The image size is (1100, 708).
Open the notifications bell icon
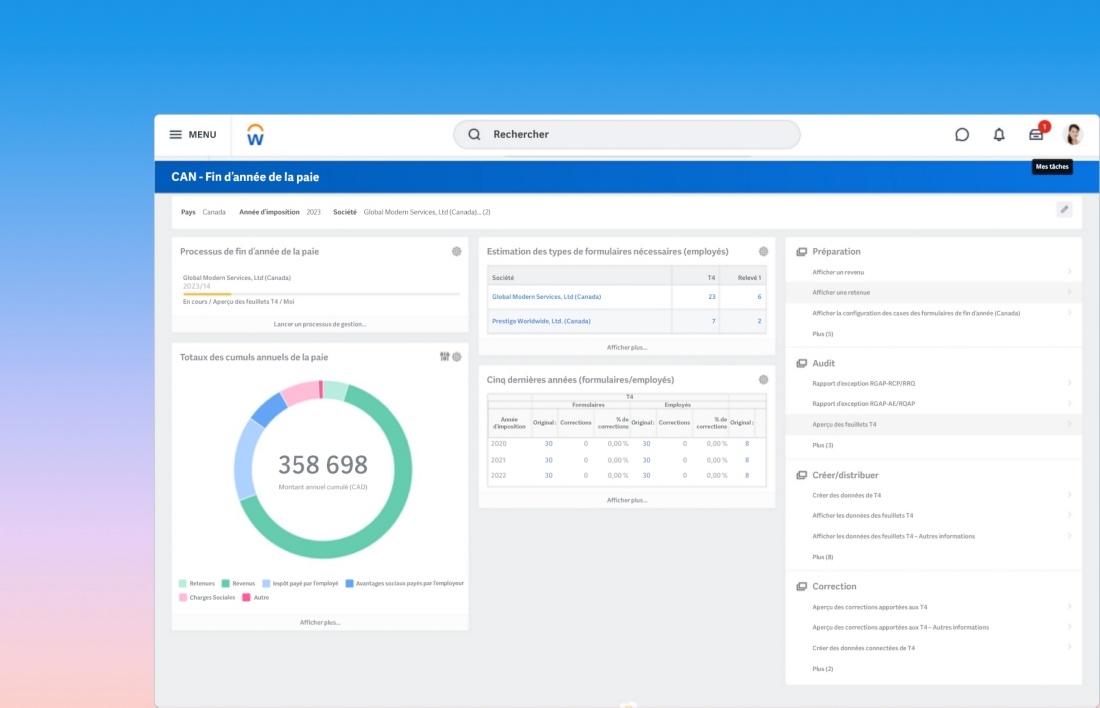coord(999,135)
